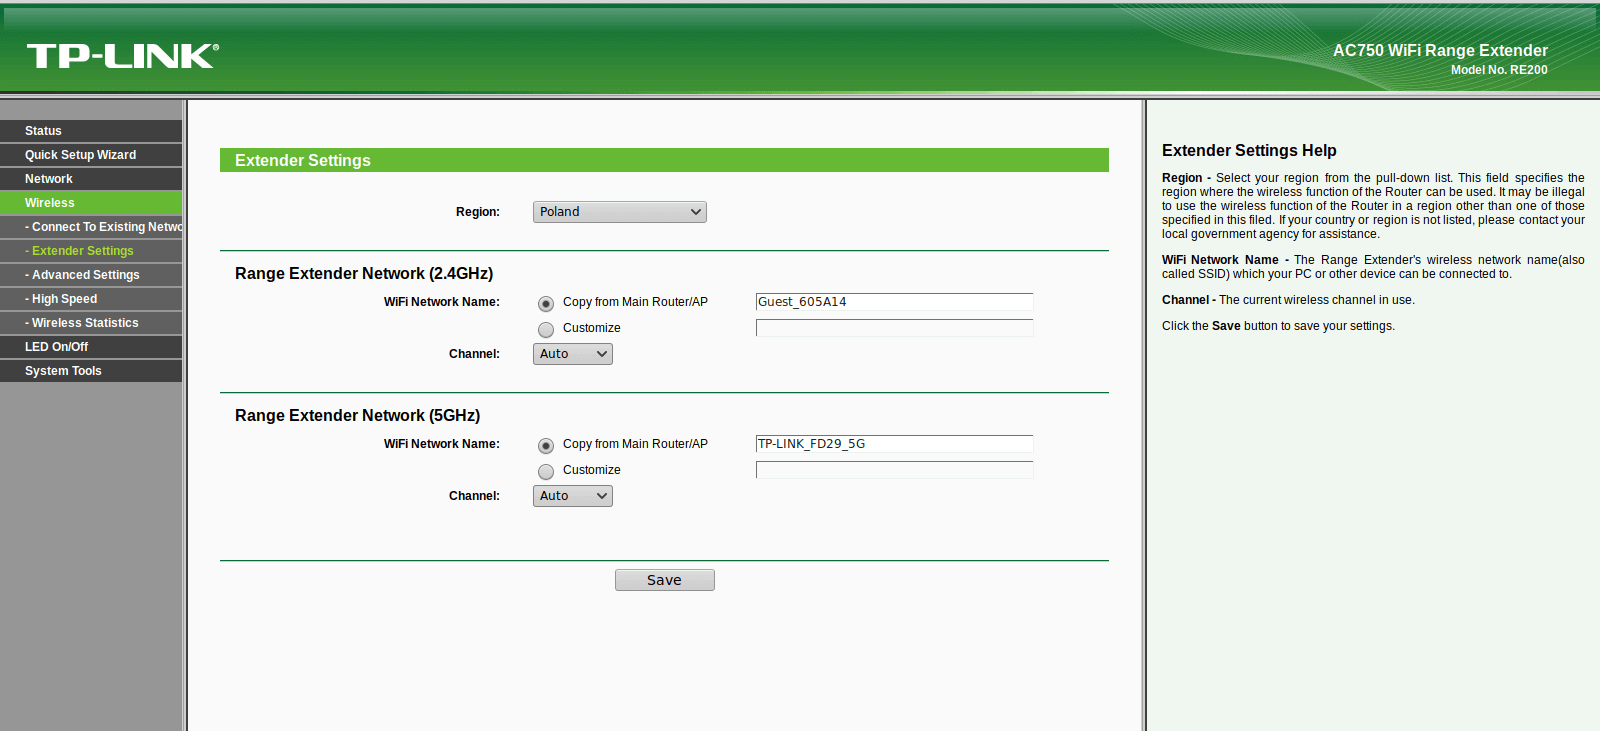This screenshot has width=1600, height=731.
Task: Expand the 5GHz Channel dropdown
Action: (573, 496)
